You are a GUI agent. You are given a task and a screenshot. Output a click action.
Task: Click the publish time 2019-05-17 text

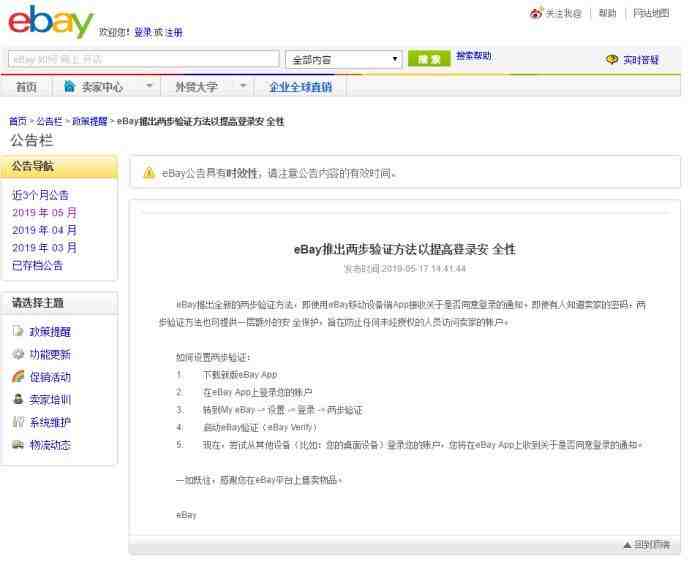405,268
